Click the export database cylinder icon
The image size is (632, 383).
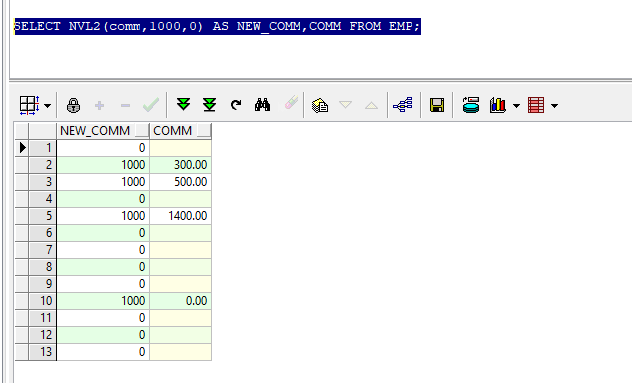[x=471, y=105]
